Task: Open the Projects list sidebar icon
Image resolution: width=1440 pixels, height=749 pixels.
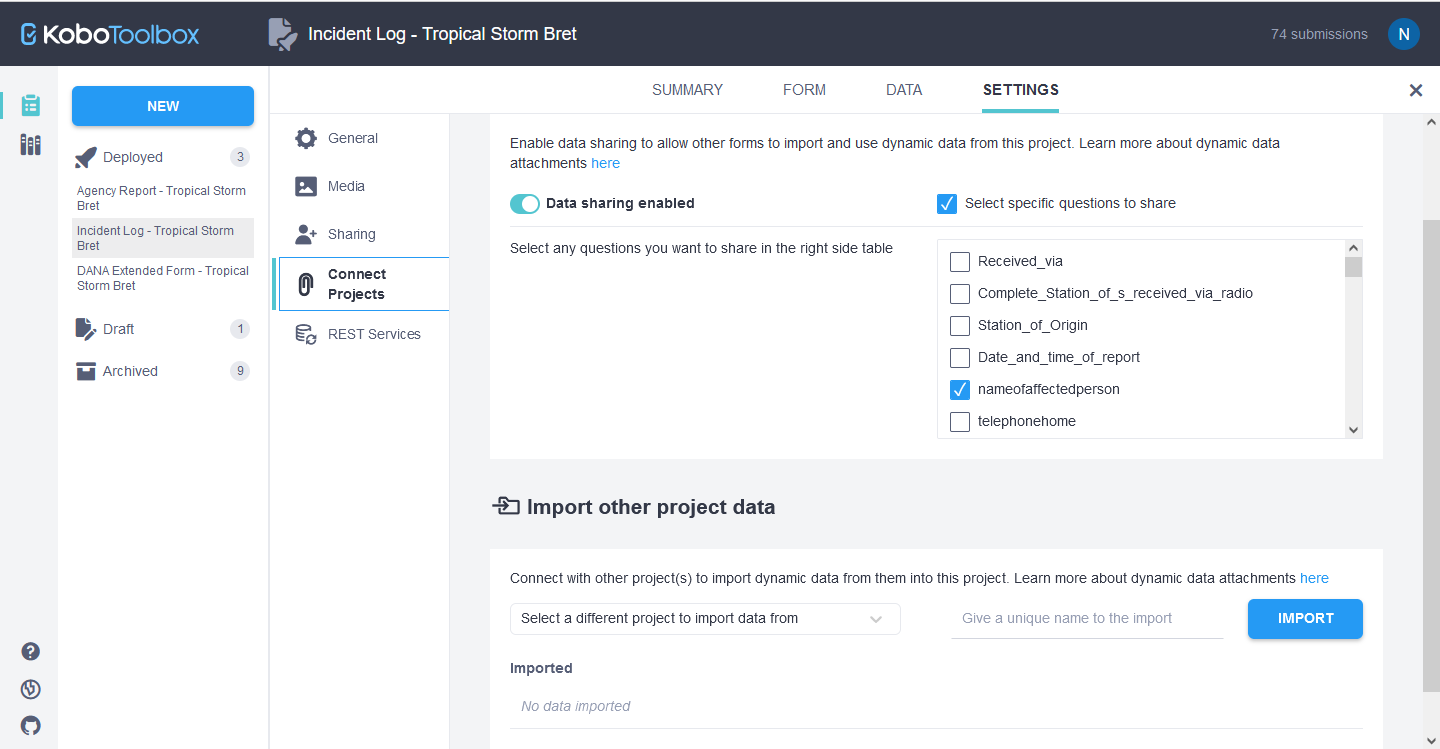Action: pos(30,104)
